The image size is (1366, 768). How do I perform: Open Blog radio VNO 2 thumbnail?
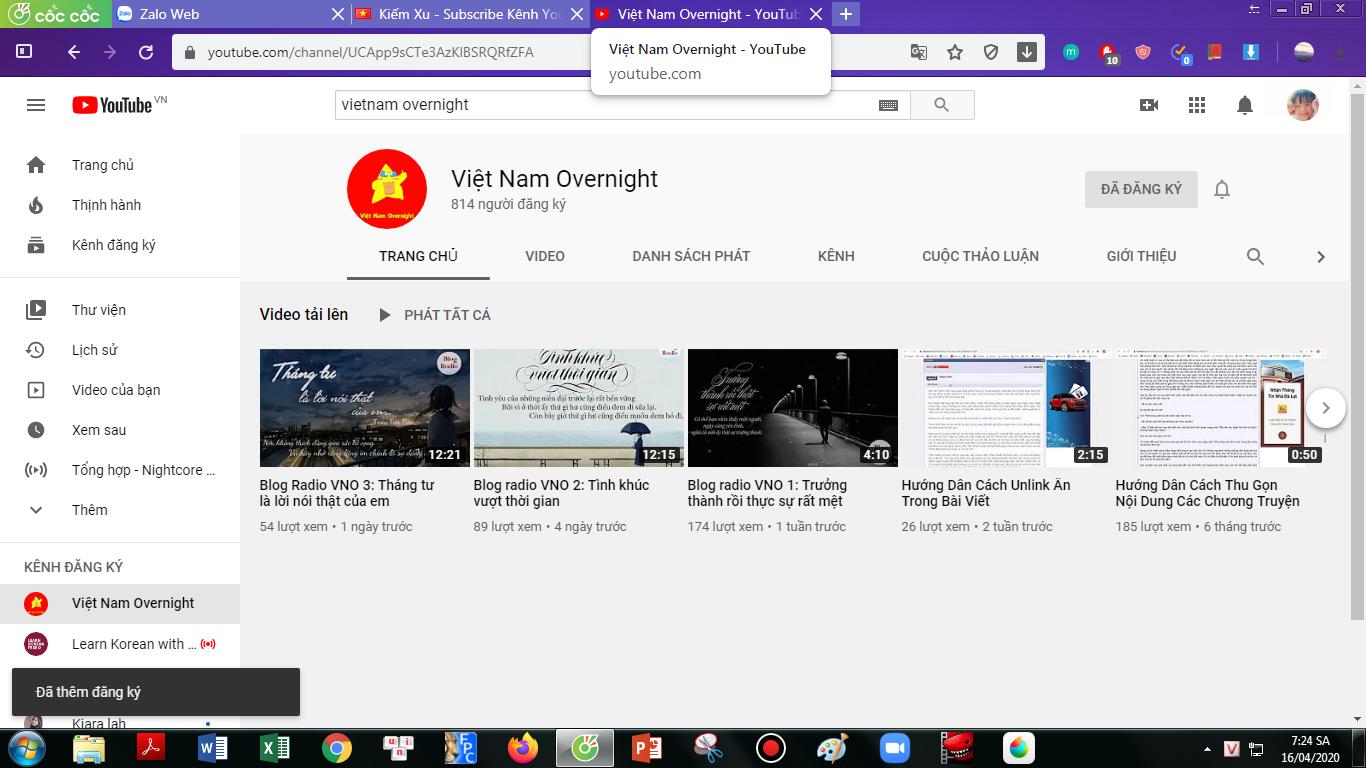pyautogui.click(x=579, y=408)
